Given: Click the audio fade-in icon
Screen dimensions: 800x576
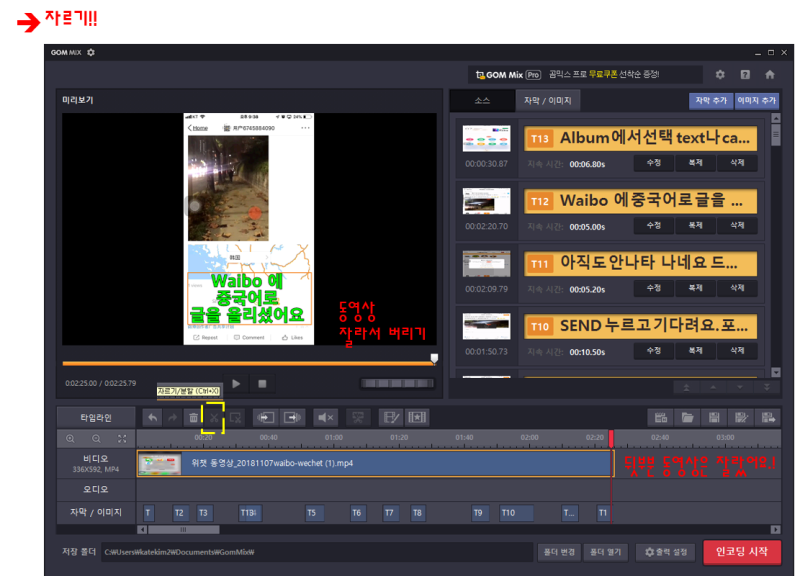Looking at the screenshot, I should tap(265, 418).
